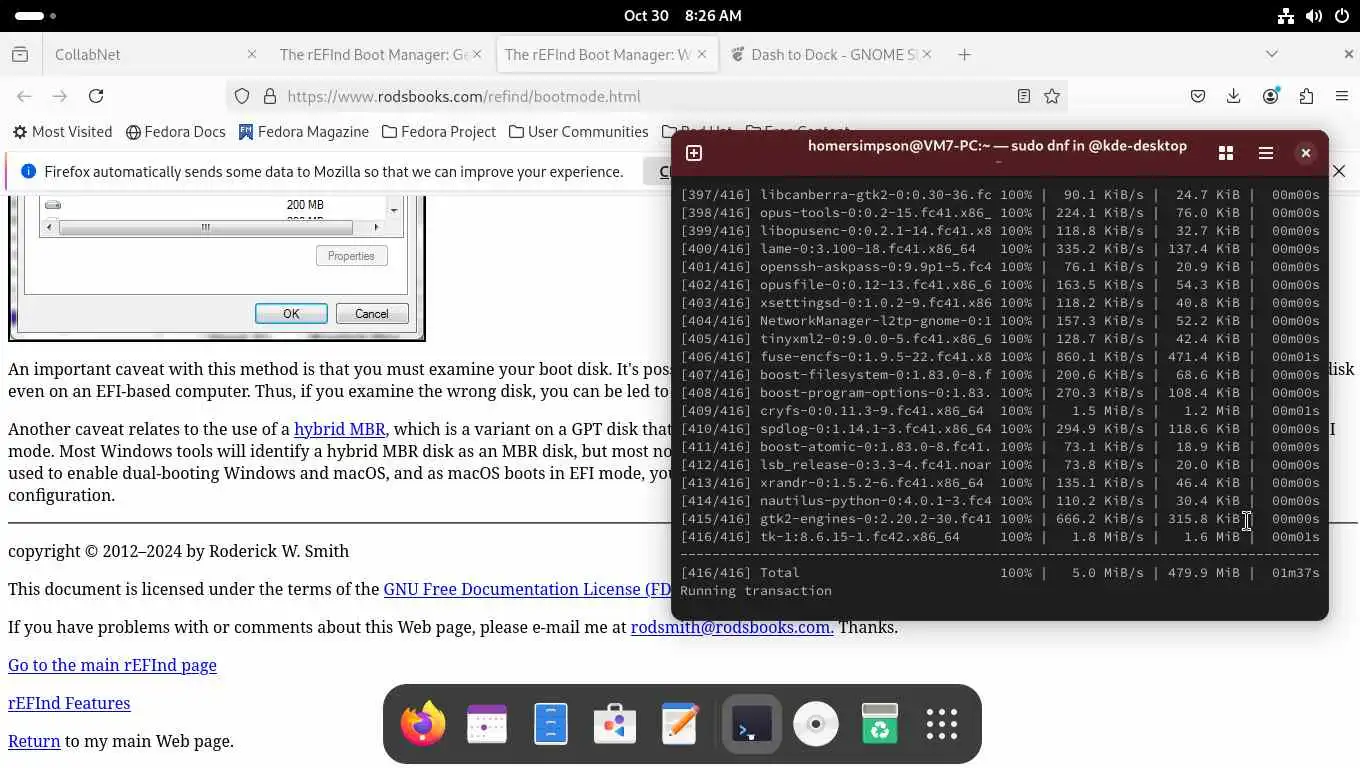The image size is (1360, 768).
Task: Show all applications grid
Action: 942,724
